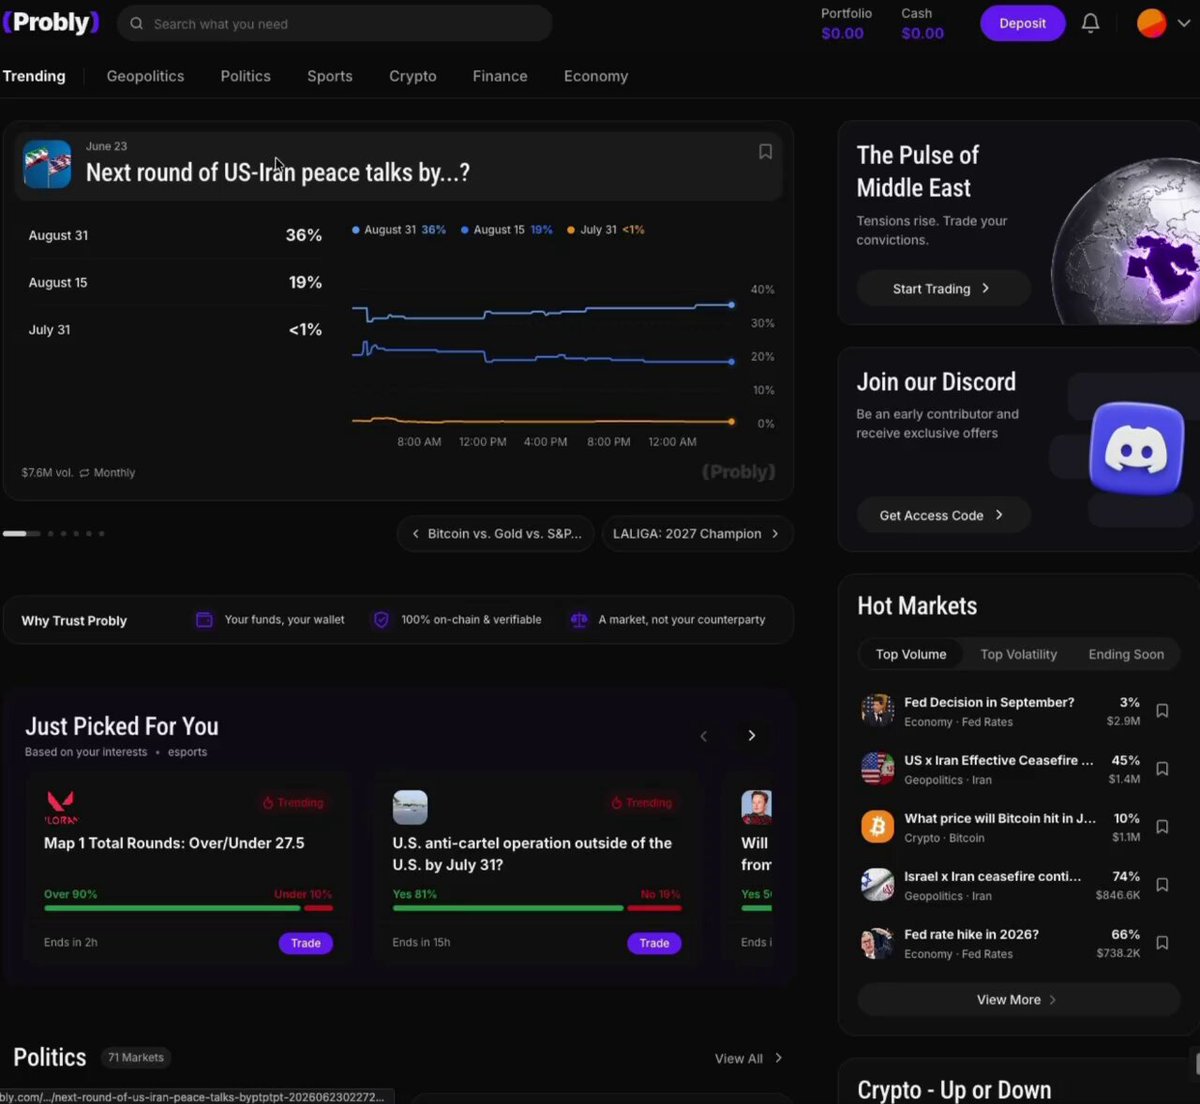Switch to the Politics category

pyautogui.click(x=245, y=76)
